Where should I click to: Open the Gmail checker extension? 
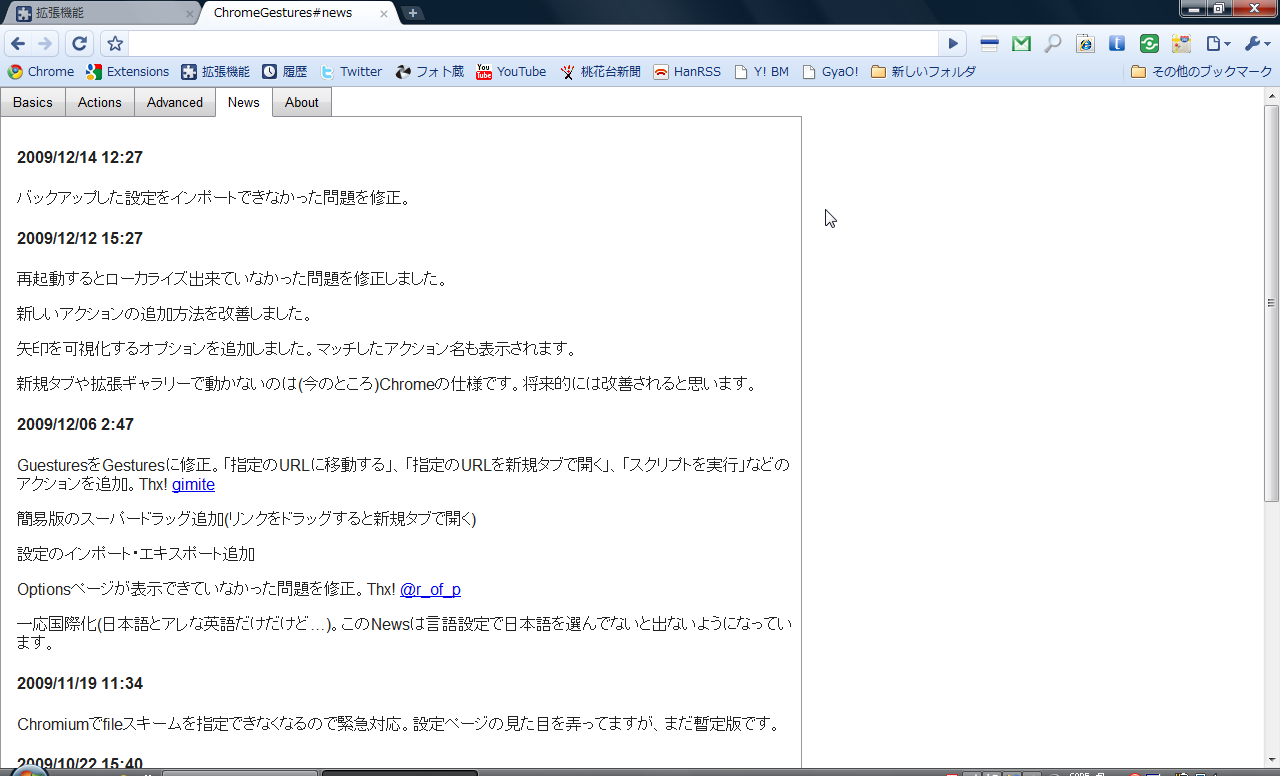click(1021, 44)
